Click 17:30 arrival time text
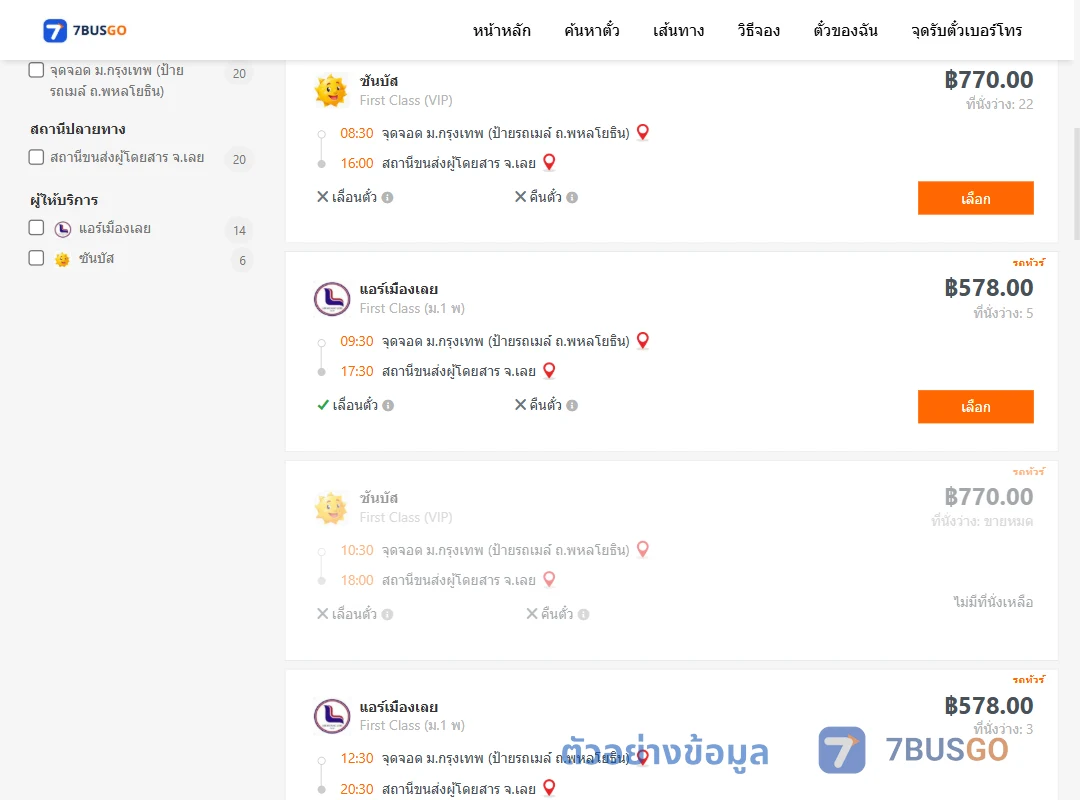Viewport: 1080px width, 800px height. coord(357,371)
